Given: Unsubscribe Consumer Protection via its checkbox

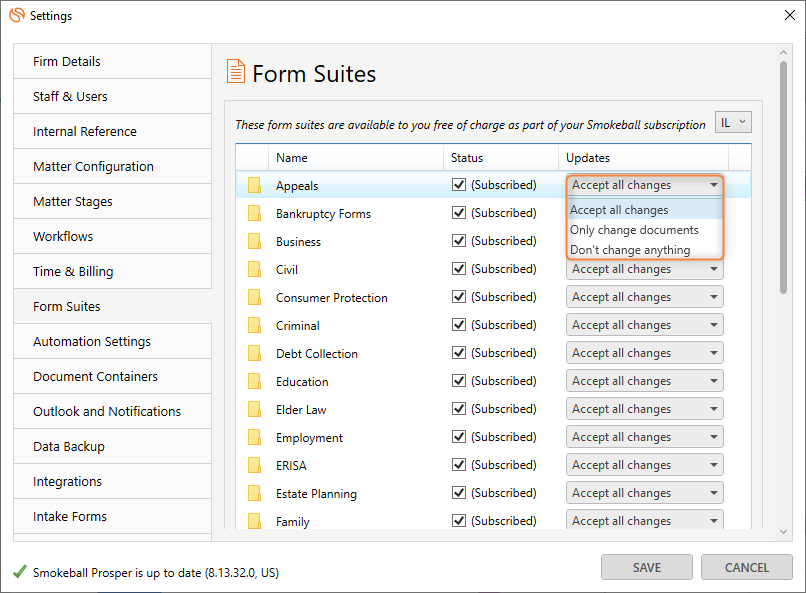Looking at the screenshot, I should coord(459,296).
